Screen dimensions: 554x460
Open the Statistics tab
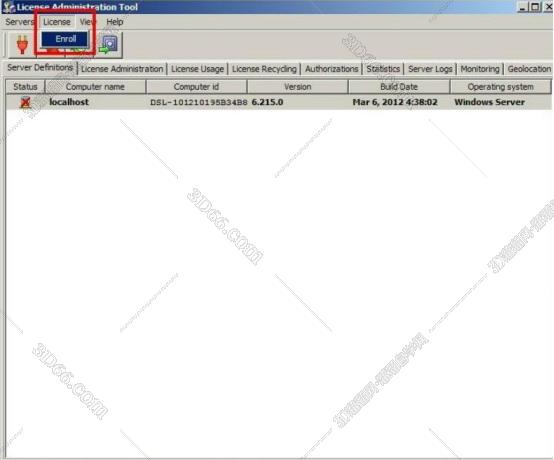[383, 69]
